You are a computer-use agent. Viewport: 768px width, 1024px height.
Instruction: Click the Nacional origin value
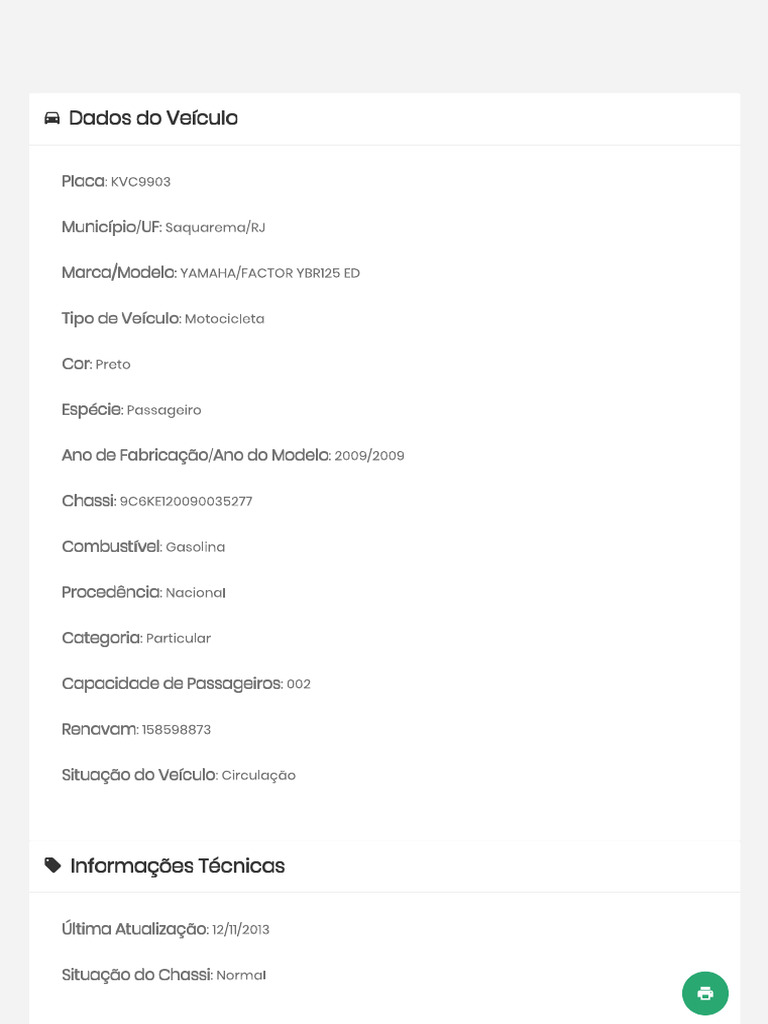tap(195, 593)
